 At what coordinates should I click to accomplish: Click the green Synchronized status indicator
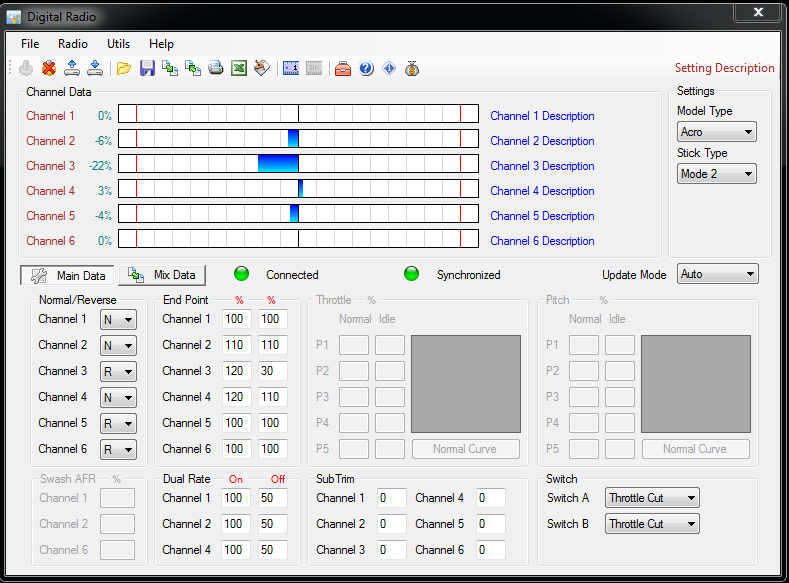pyautogui.click(x=412, y=274)
